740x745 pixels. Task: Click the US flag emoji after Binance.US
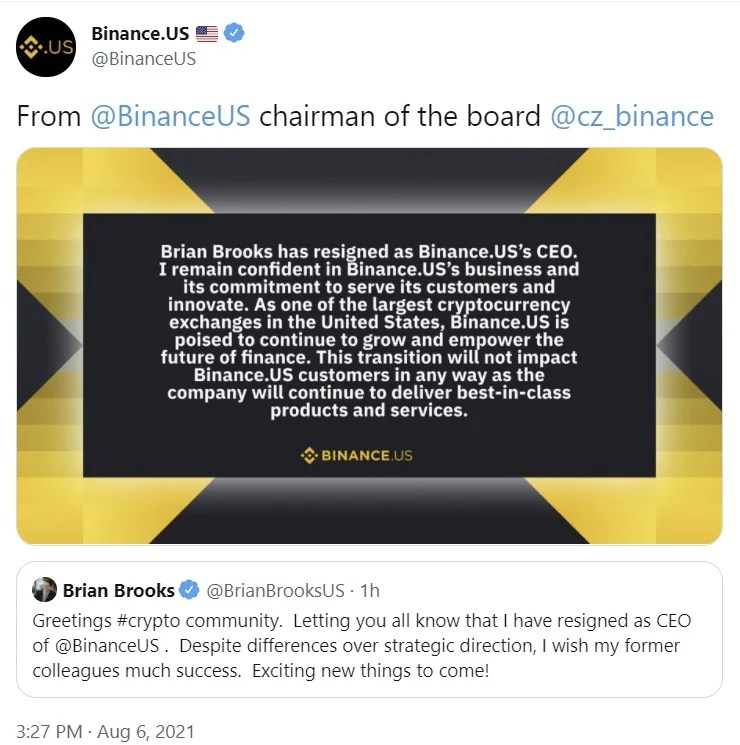coord(207,34)
